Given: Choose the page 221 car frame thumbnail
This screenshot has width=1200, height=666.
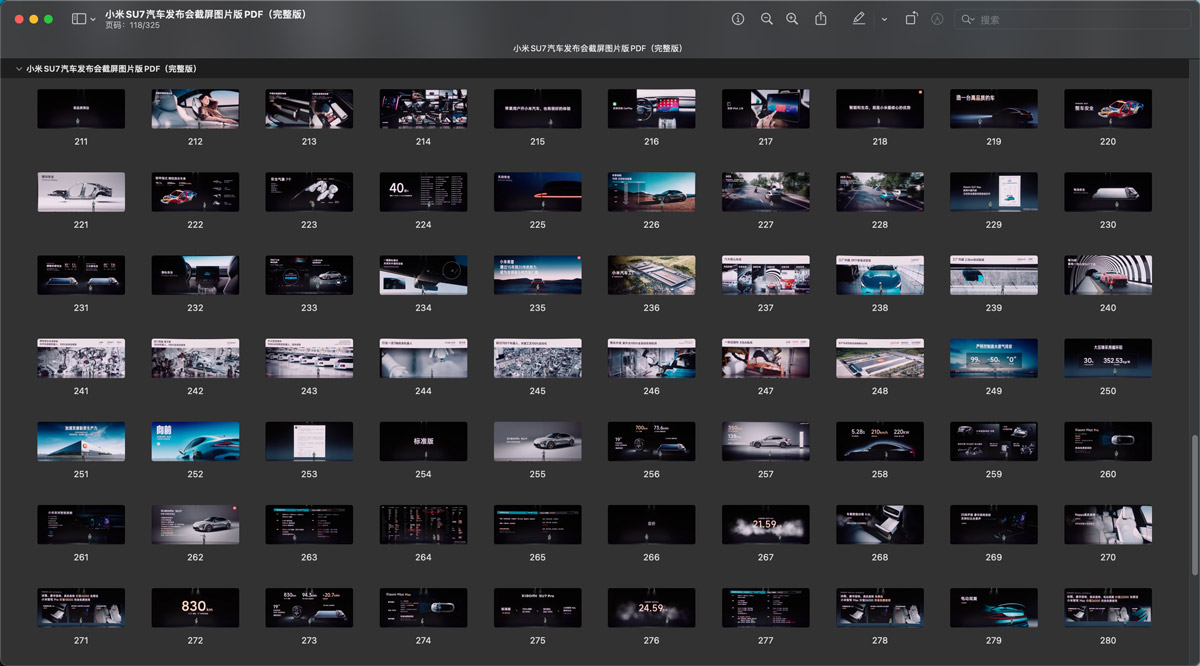Looking at the screenshot, I should [x=81, y=192].
